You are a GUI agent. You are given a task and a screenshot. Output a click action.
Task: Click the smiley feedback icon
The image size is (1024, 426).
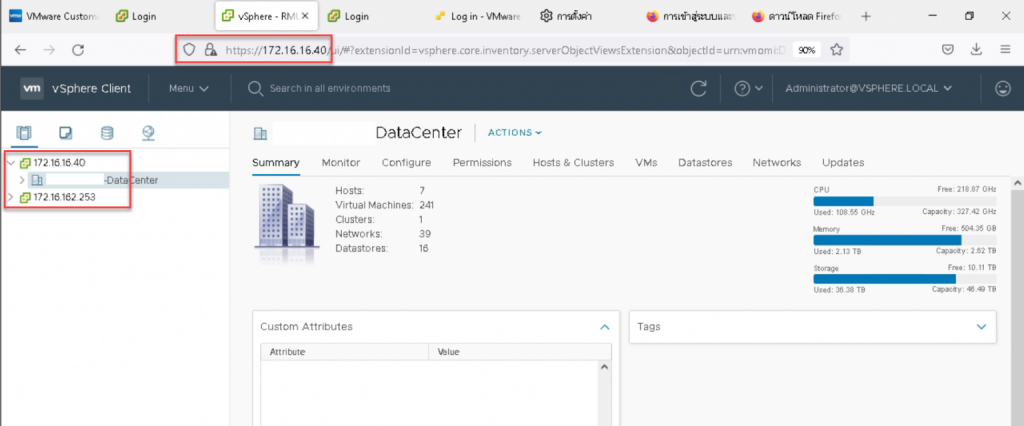1003,88
